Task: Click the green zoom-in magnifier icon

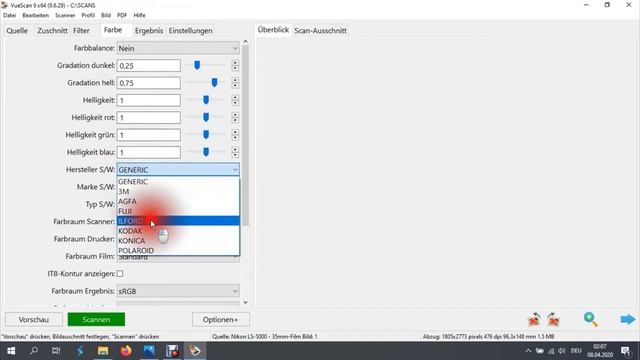Action: coord(591,319)
